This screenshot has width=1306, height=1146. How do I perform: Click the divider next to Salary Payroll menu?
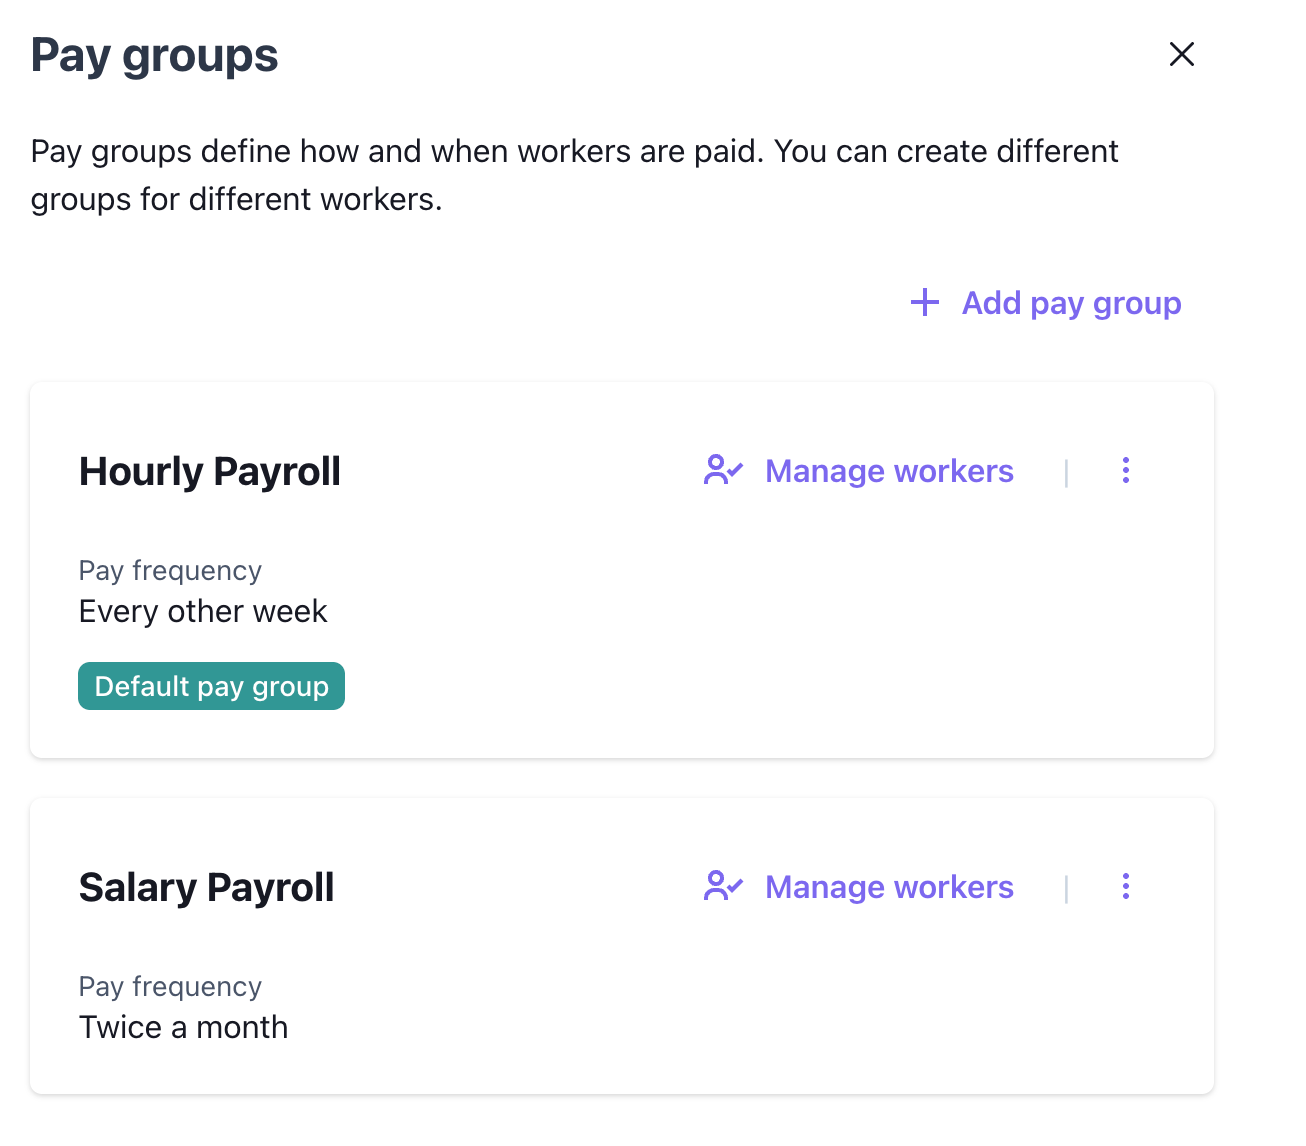(x=1066, y=888)
